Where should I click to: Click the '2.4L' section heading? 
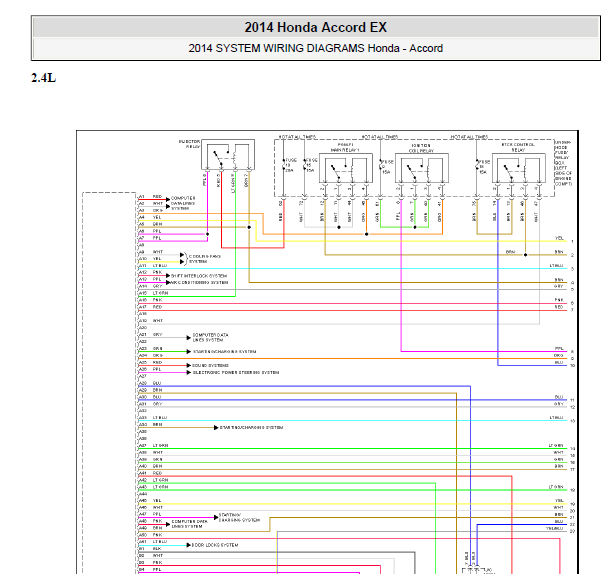[43, 78]
